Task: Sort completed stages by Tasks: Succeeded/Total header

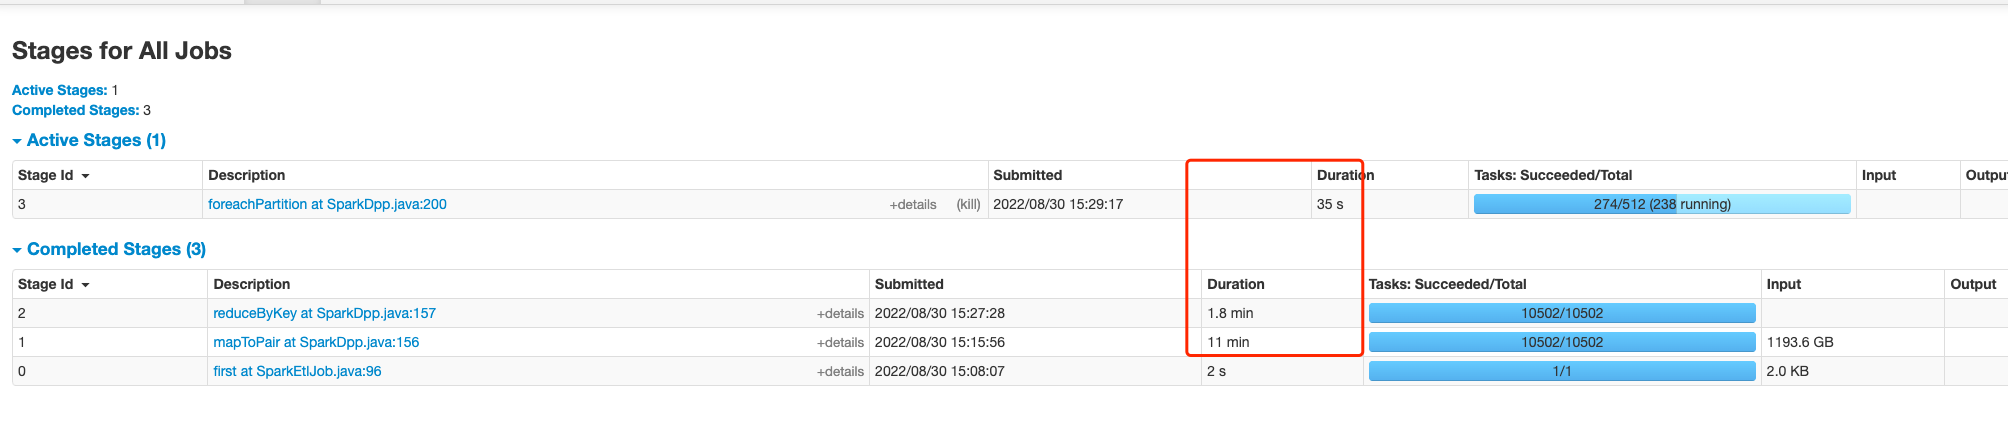Action: tap(1448, 284)
